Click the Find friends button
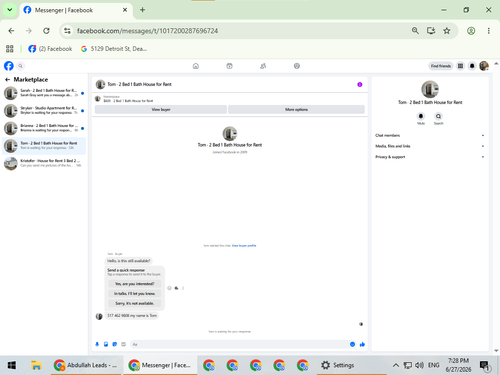The image size is (500, 375). pos(441,66)
